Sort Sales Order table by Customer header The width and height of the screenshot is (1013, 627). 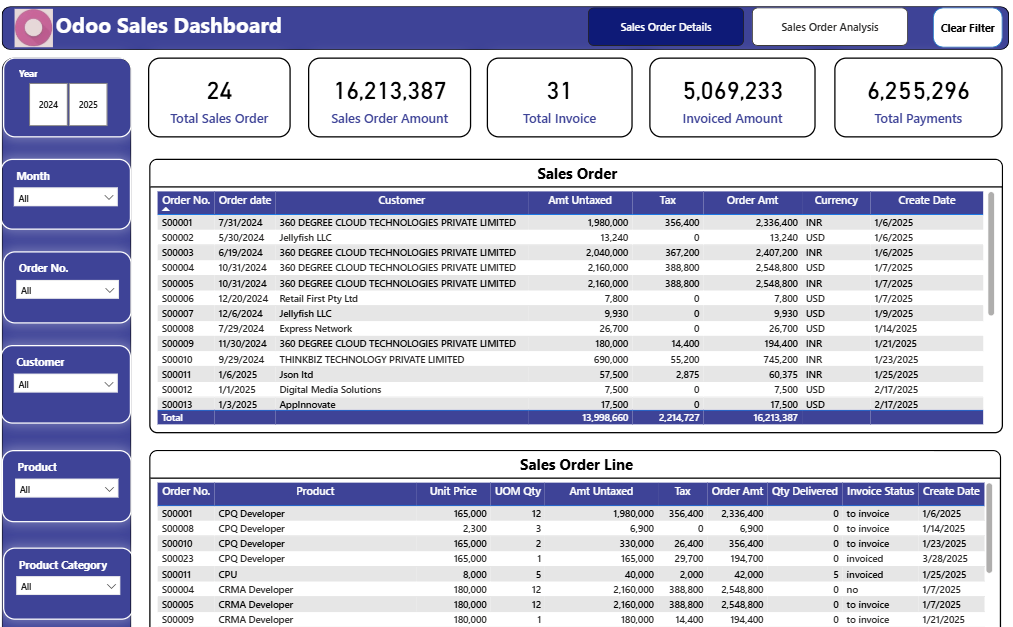click(x=401, y=201)
